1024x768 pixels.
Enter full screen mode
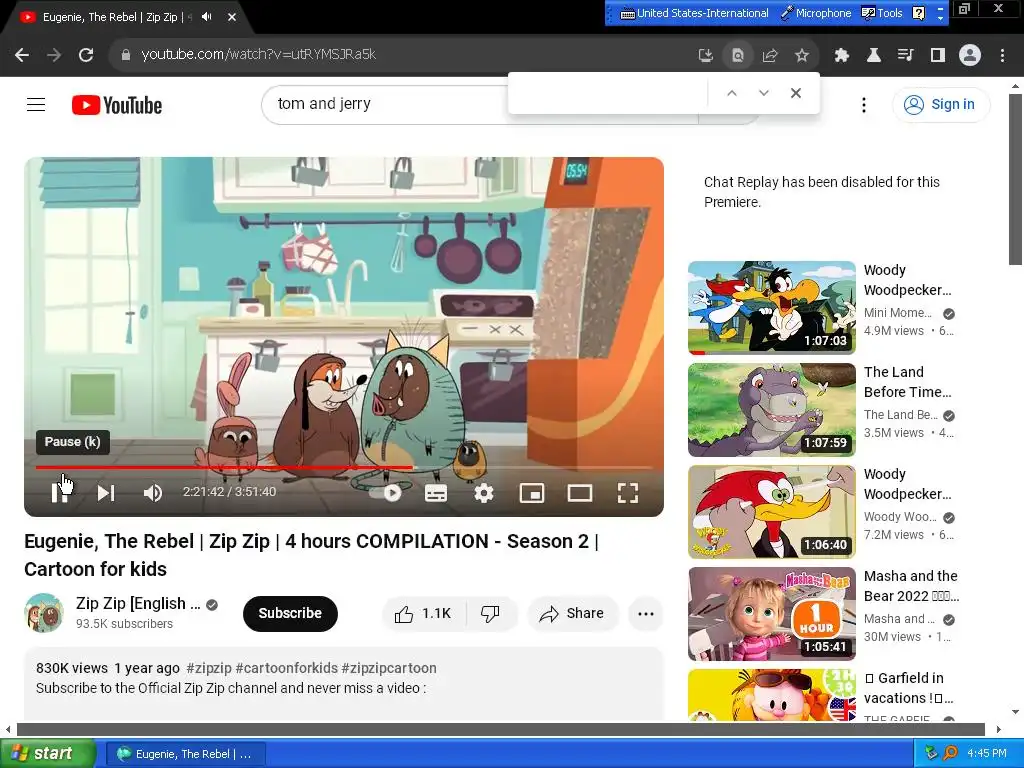point(628,493)
